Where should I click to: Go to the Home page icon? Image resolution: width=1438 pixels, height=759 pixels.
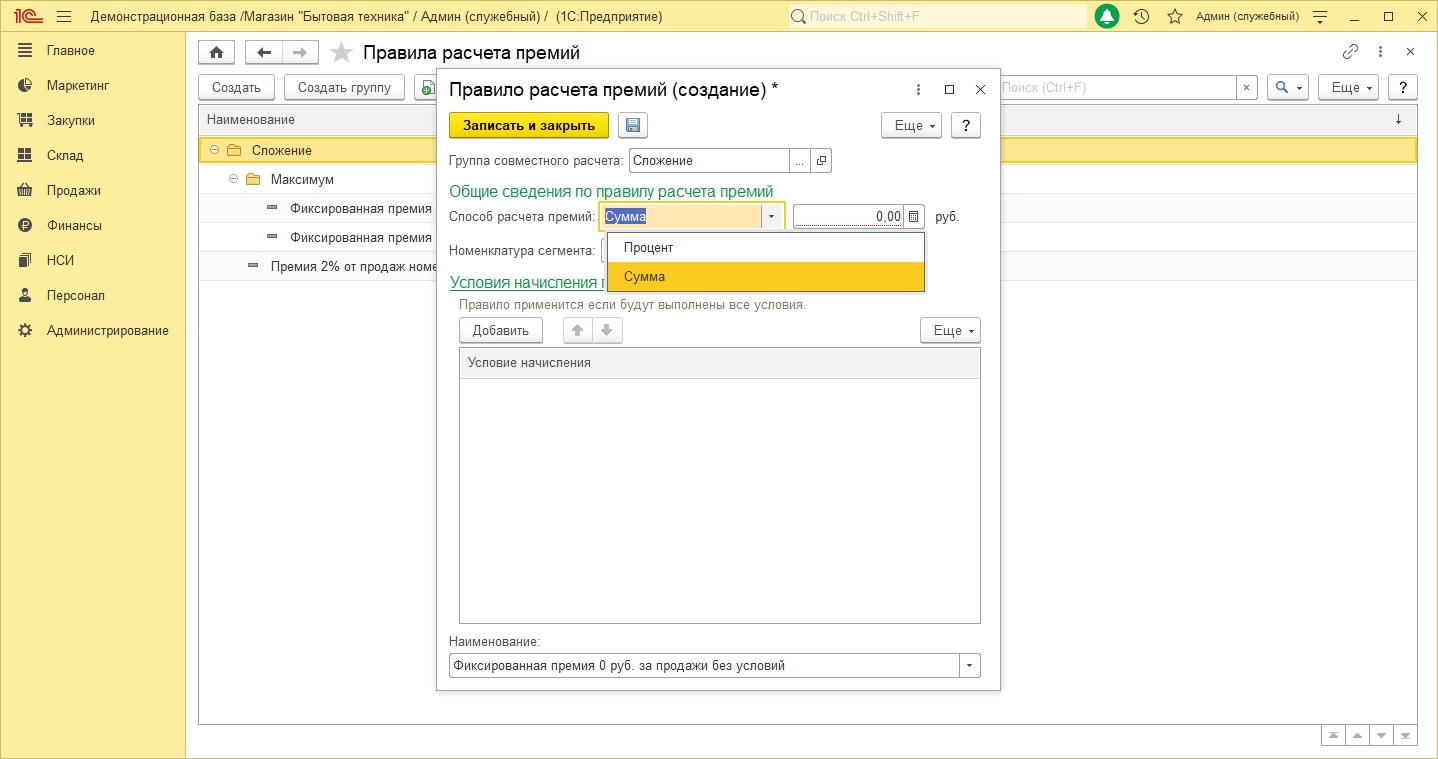click(x=216, y=52)
